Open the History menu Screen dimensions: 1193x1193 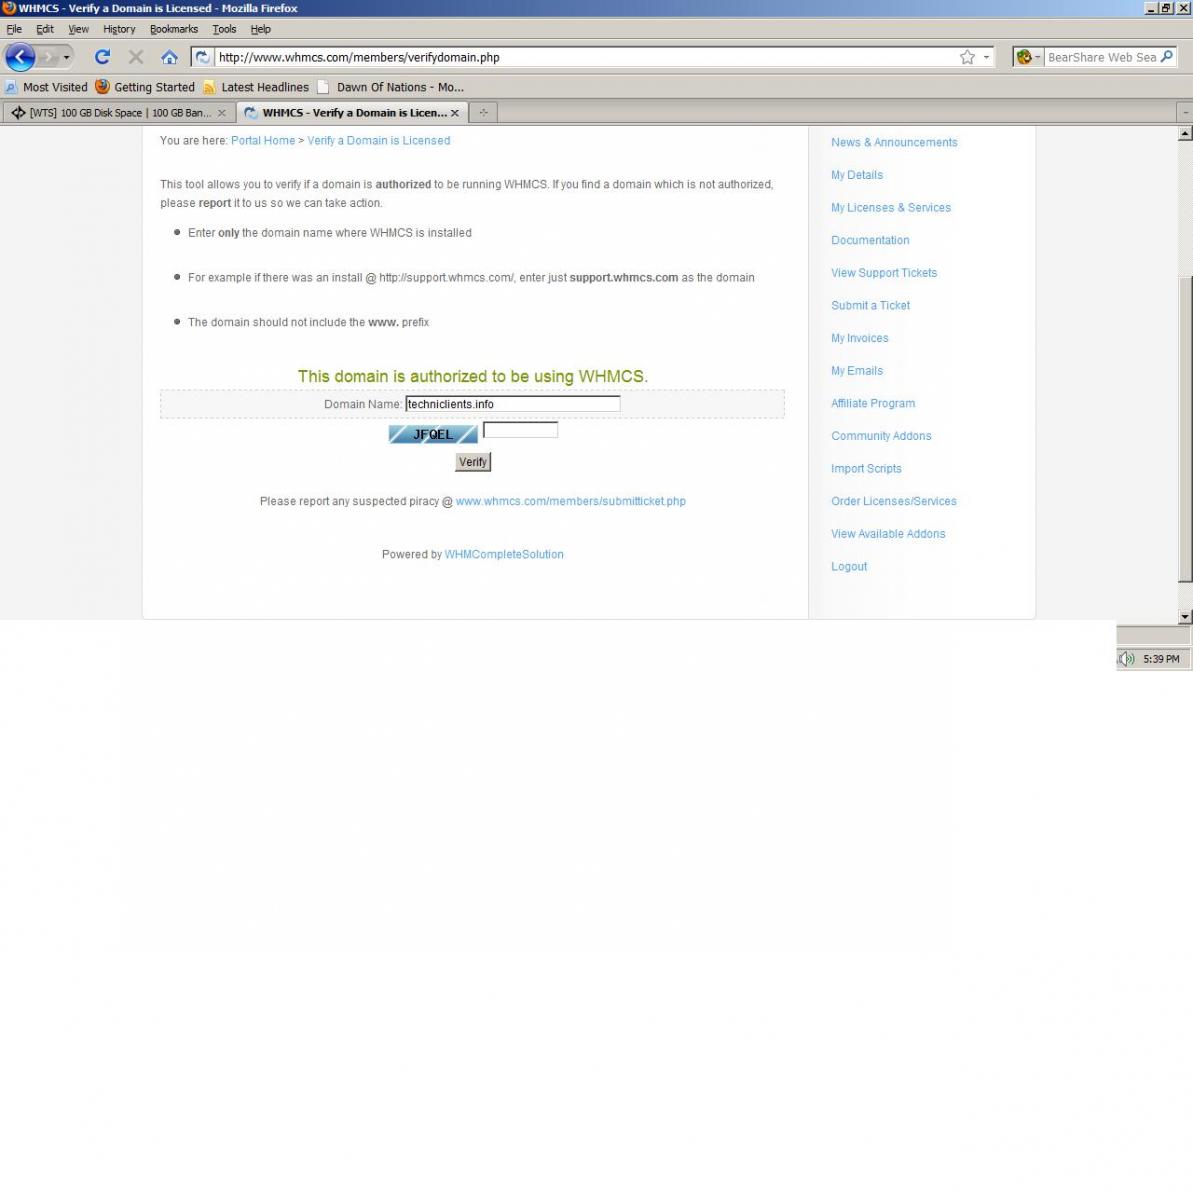click(119, 29)
